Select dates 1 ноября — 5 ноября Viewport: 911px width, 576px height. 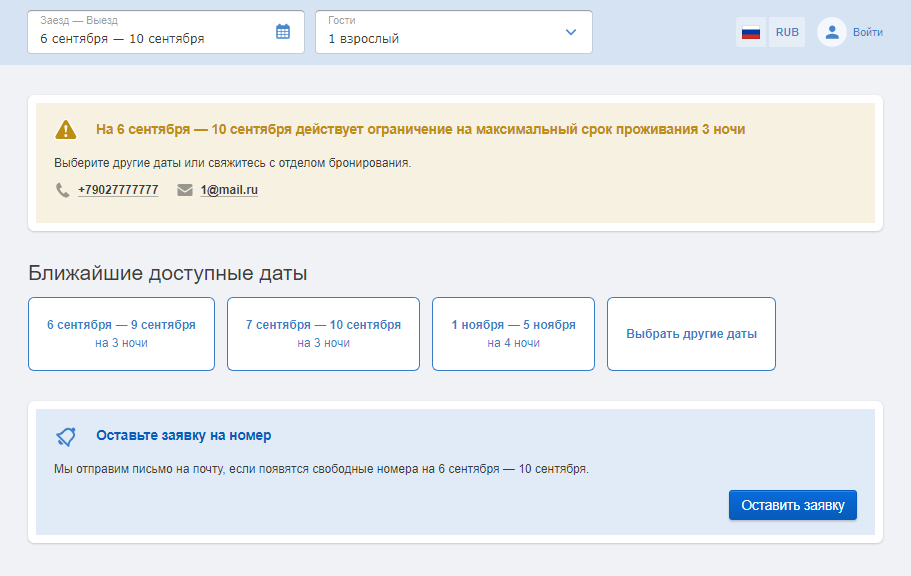(x=513, y=334)
